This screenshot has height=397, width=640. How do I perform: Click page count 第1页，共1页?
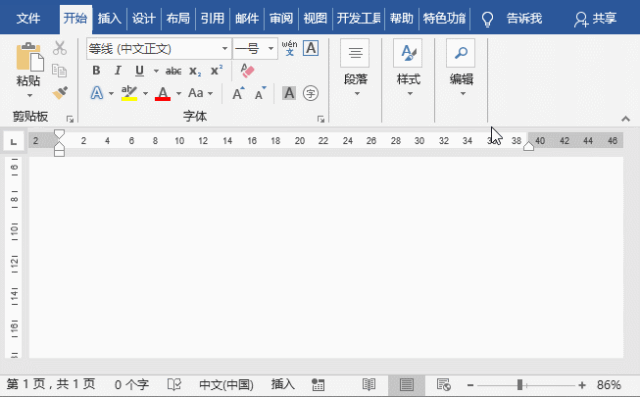51,384
